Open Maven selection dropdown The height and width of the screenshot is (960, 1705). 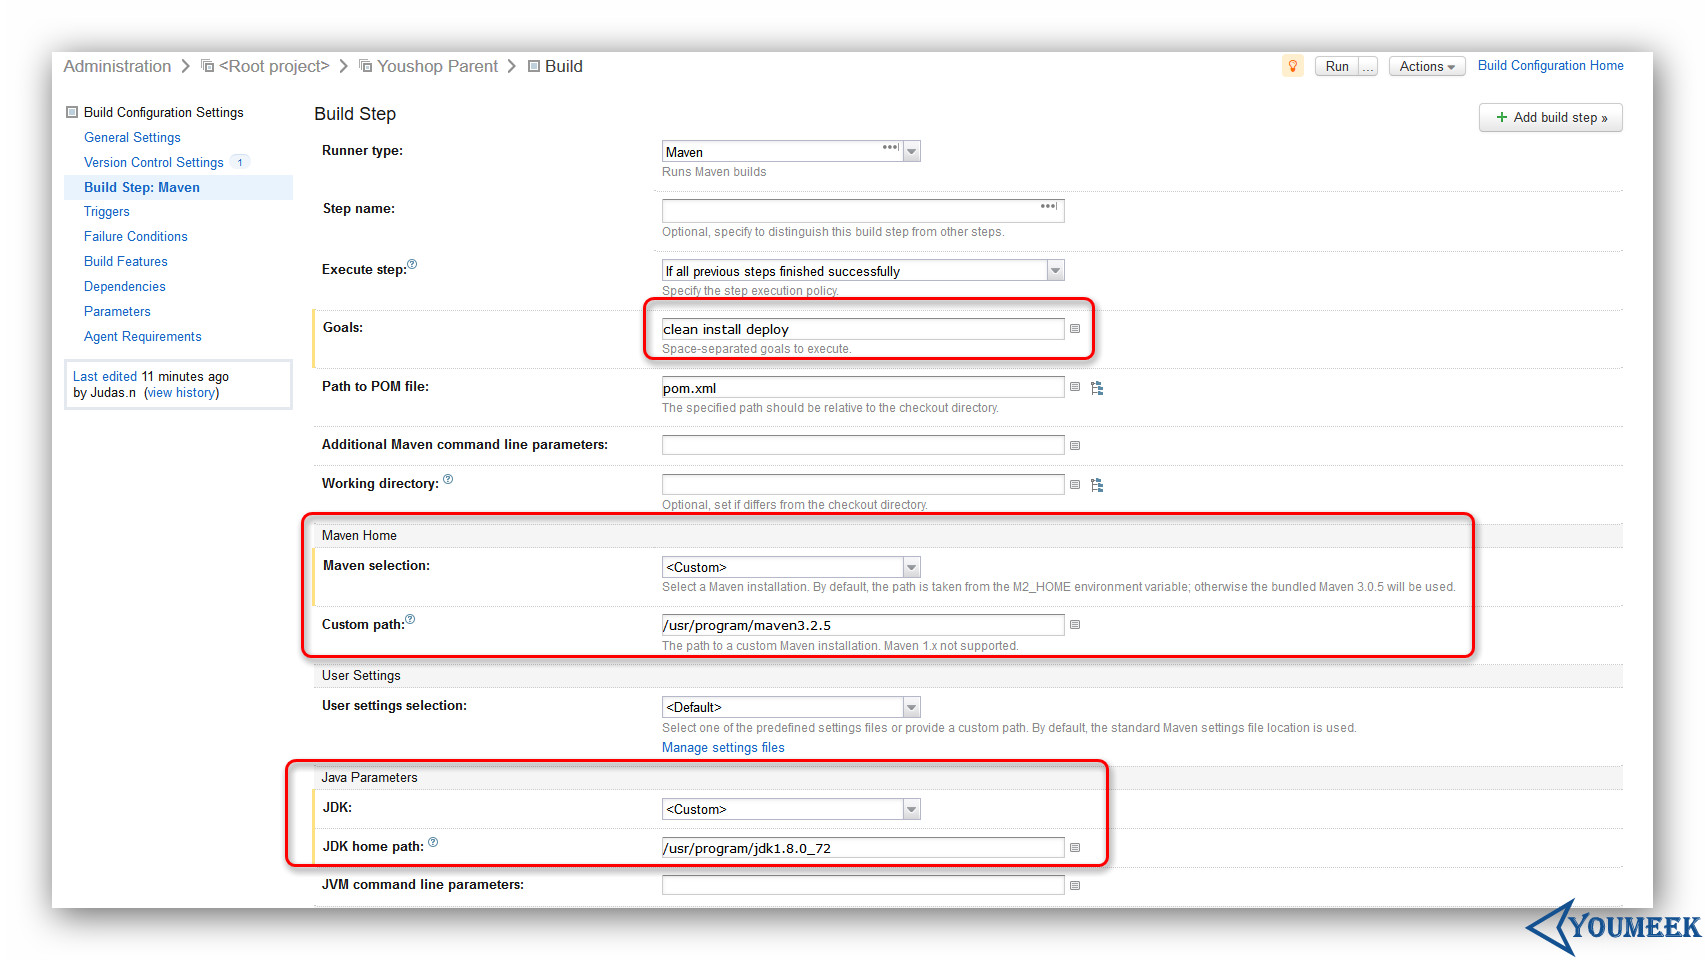(x=912, y=567)
